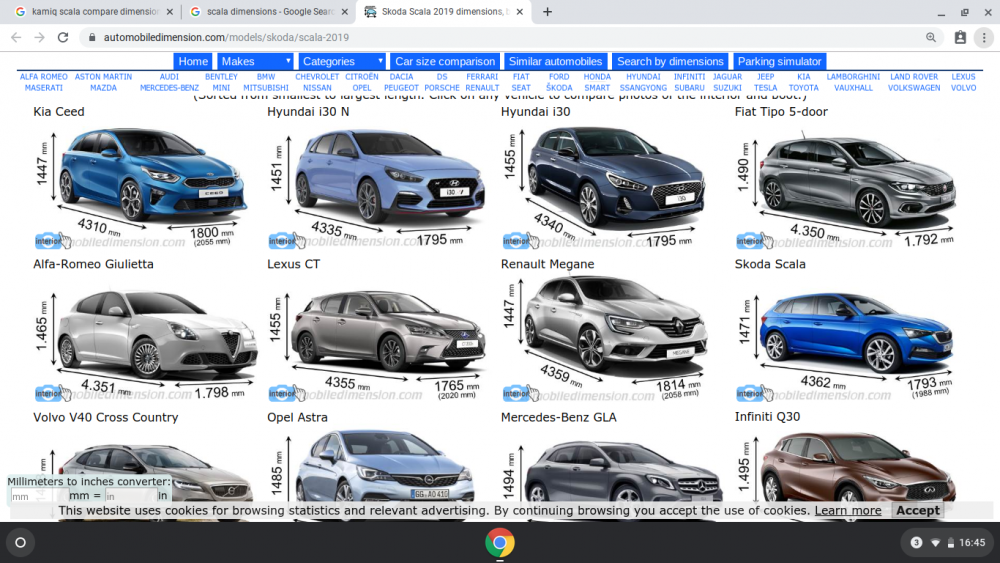The height and width of the screenshot is (563, 1000).
Task: Open Alfa-Romeo Giulietta interior photos icon
Action: tap(52, 393)
